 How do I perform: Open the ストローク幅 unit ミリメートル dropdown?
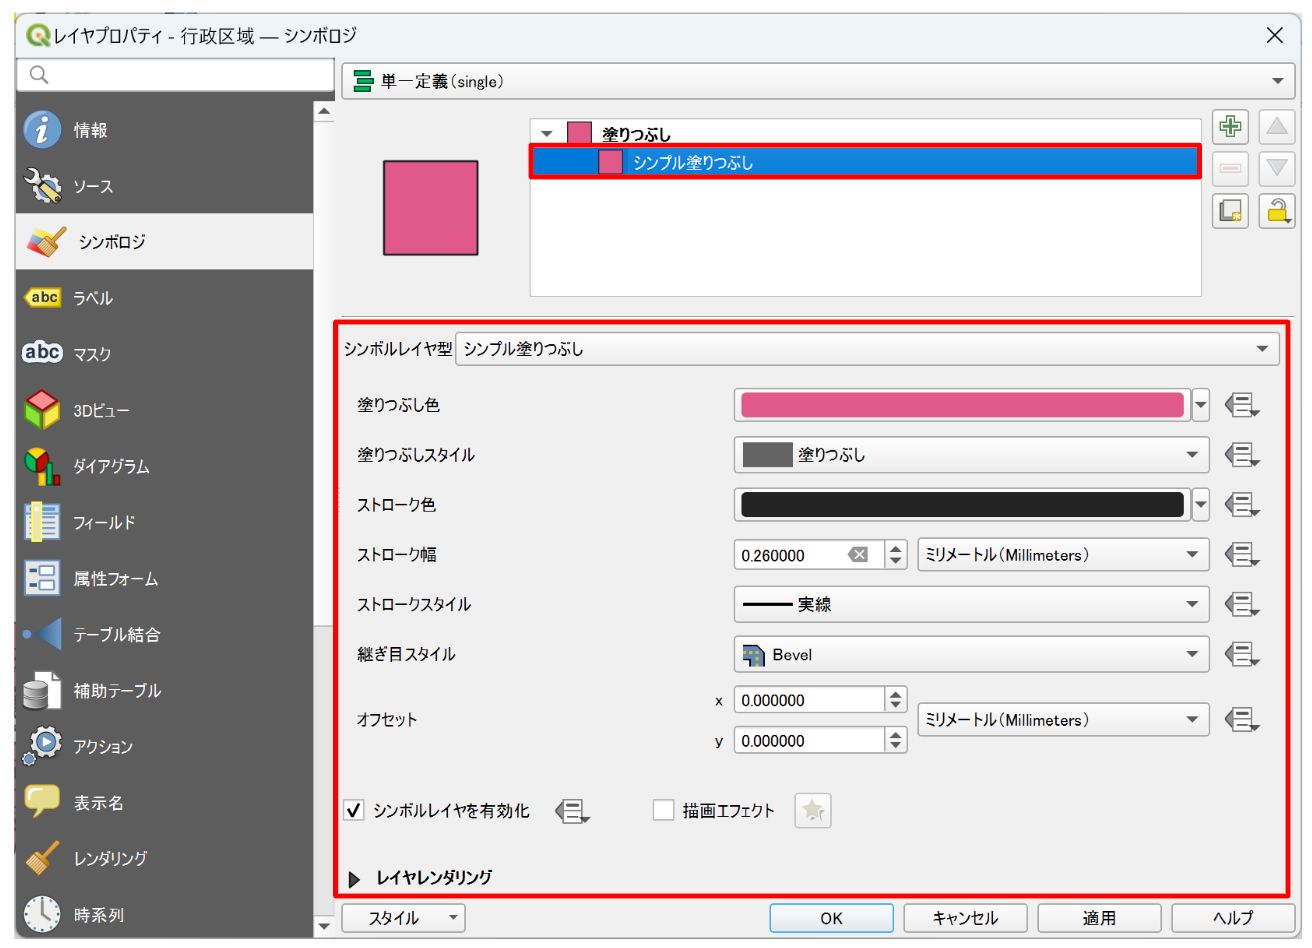1063,555
